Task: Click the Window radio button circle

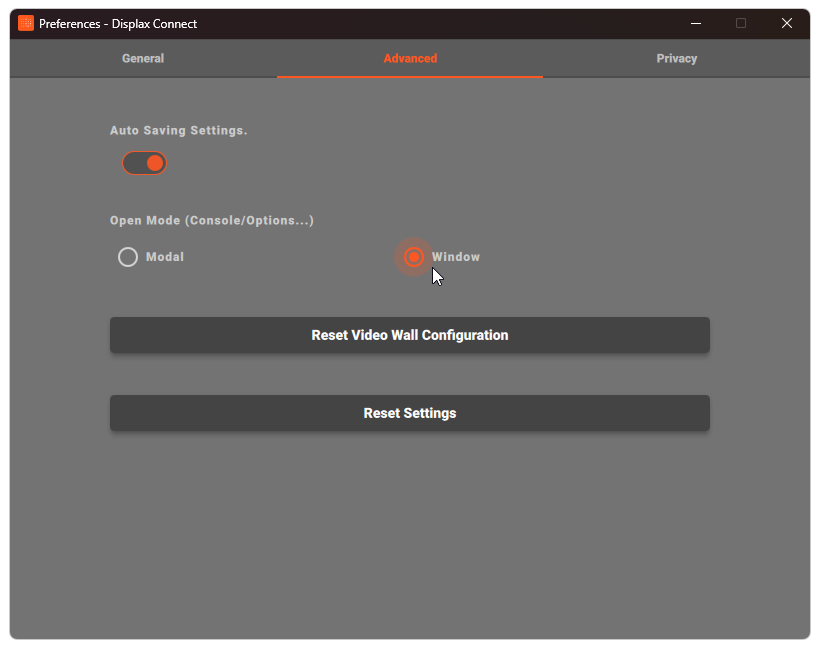Action: point(414,257)
